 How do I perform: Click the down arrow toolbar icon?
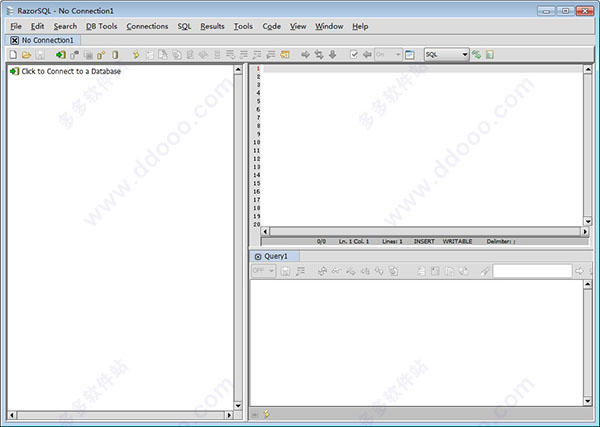(x=333, y=55)
